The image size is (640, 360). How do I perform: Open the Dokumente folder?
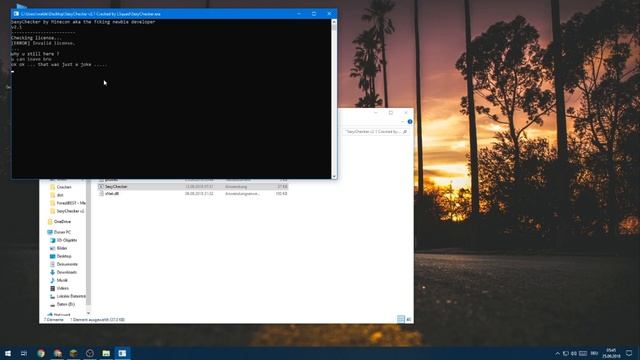click(64, 264)
